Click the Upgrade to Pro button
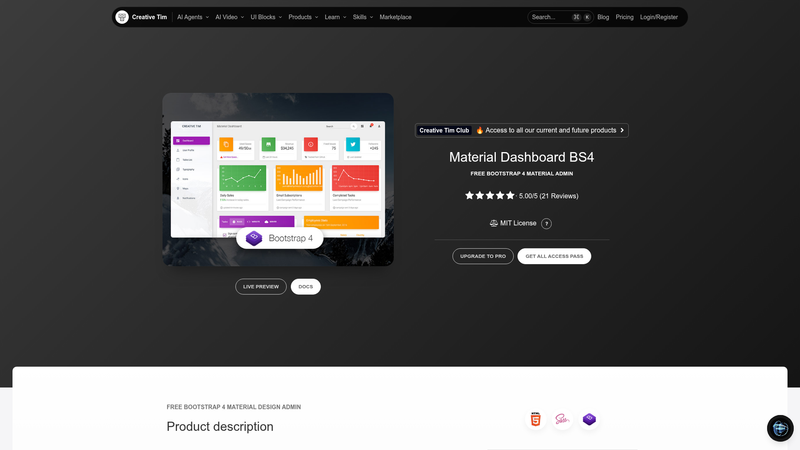 [x=483, y=256]
